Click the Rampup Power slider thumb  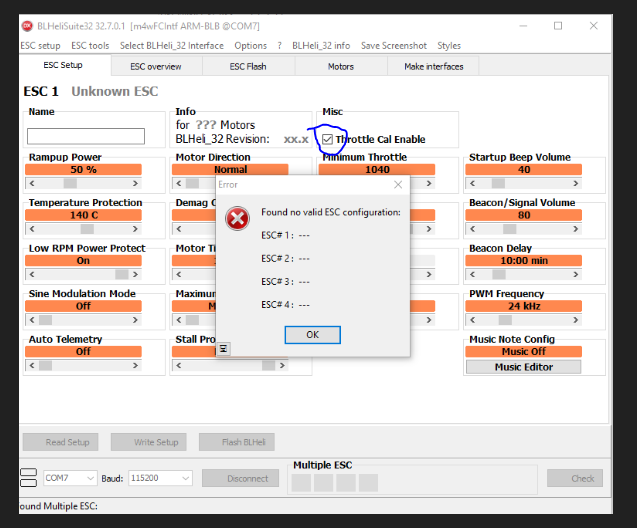tap(70, 184)
